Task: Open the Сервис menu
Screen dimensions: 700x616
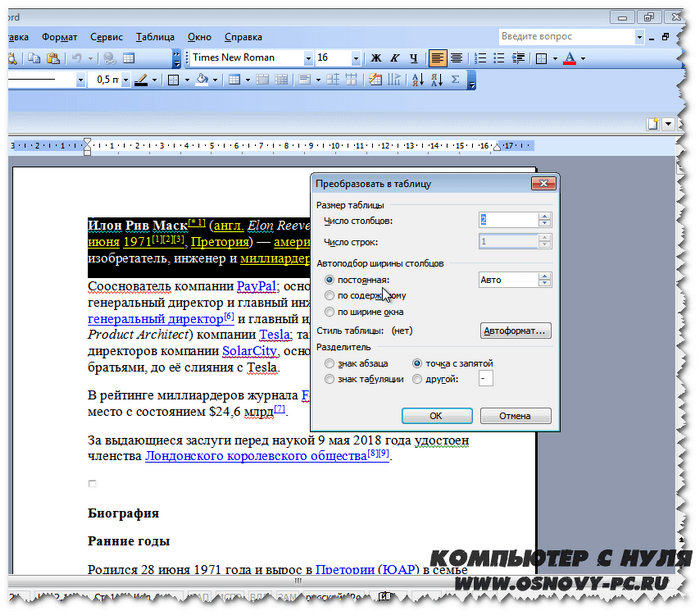Action: [x=106, y=37]
